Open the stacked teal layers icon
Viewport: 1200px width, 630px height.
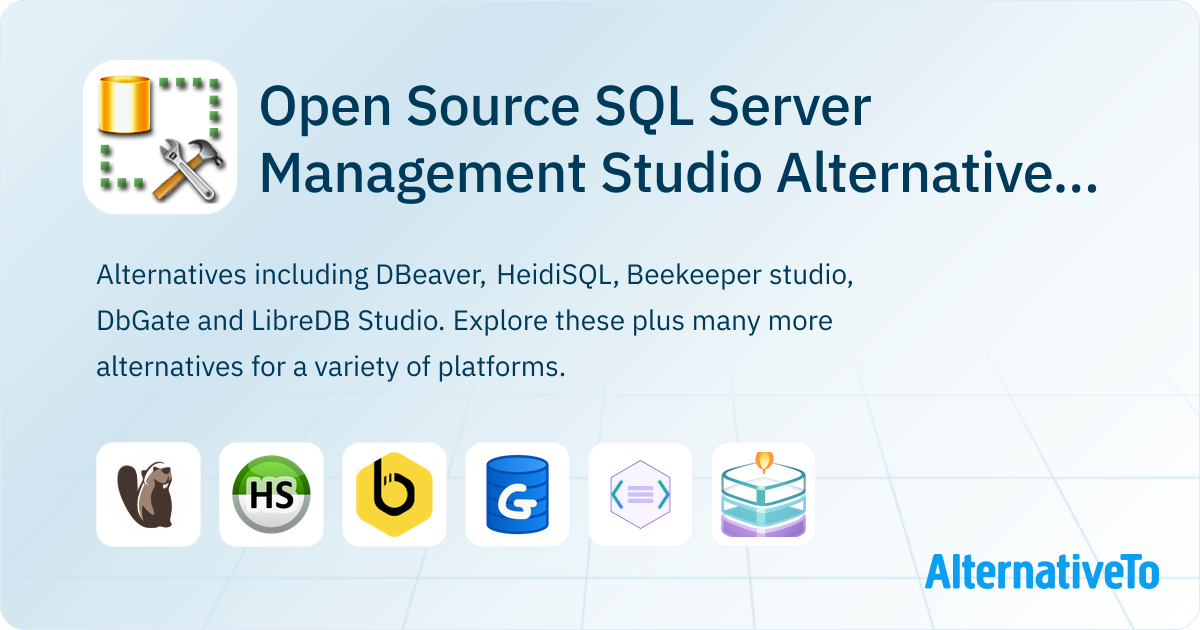pyautogui.click(x=763, y=494)
